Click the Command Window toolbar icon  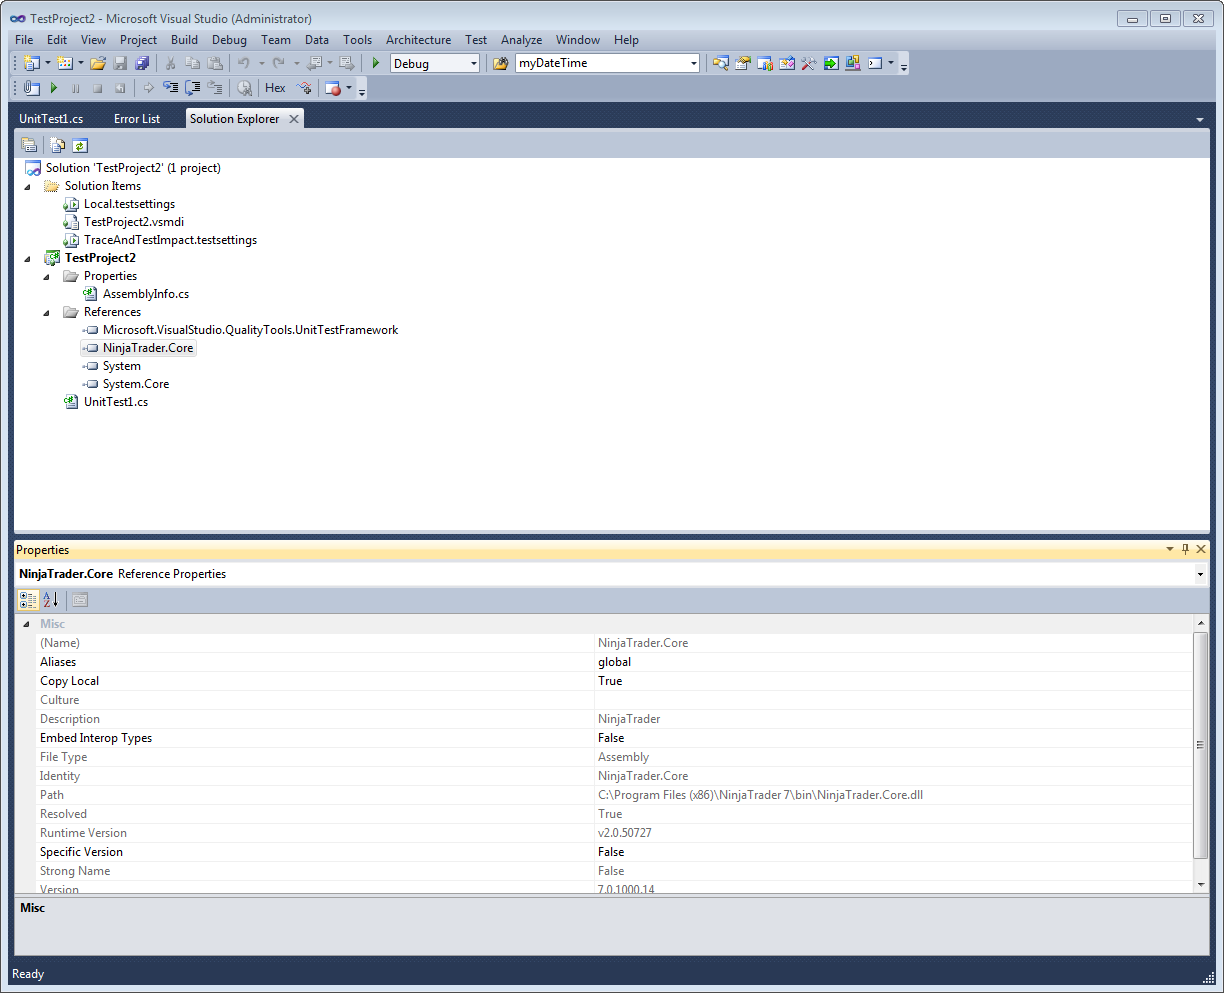[875, 63]
